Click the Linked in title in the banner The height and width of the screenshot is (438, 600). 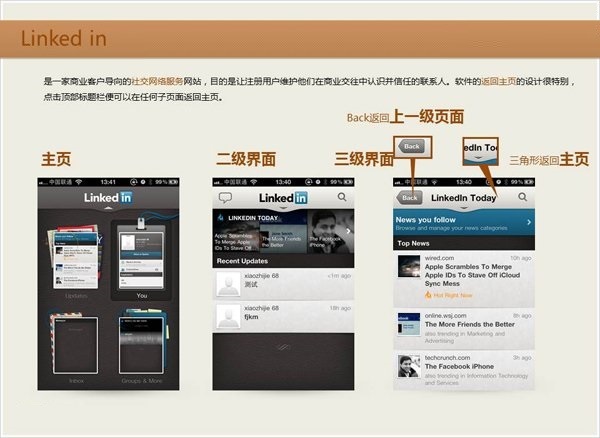(64, 39)
